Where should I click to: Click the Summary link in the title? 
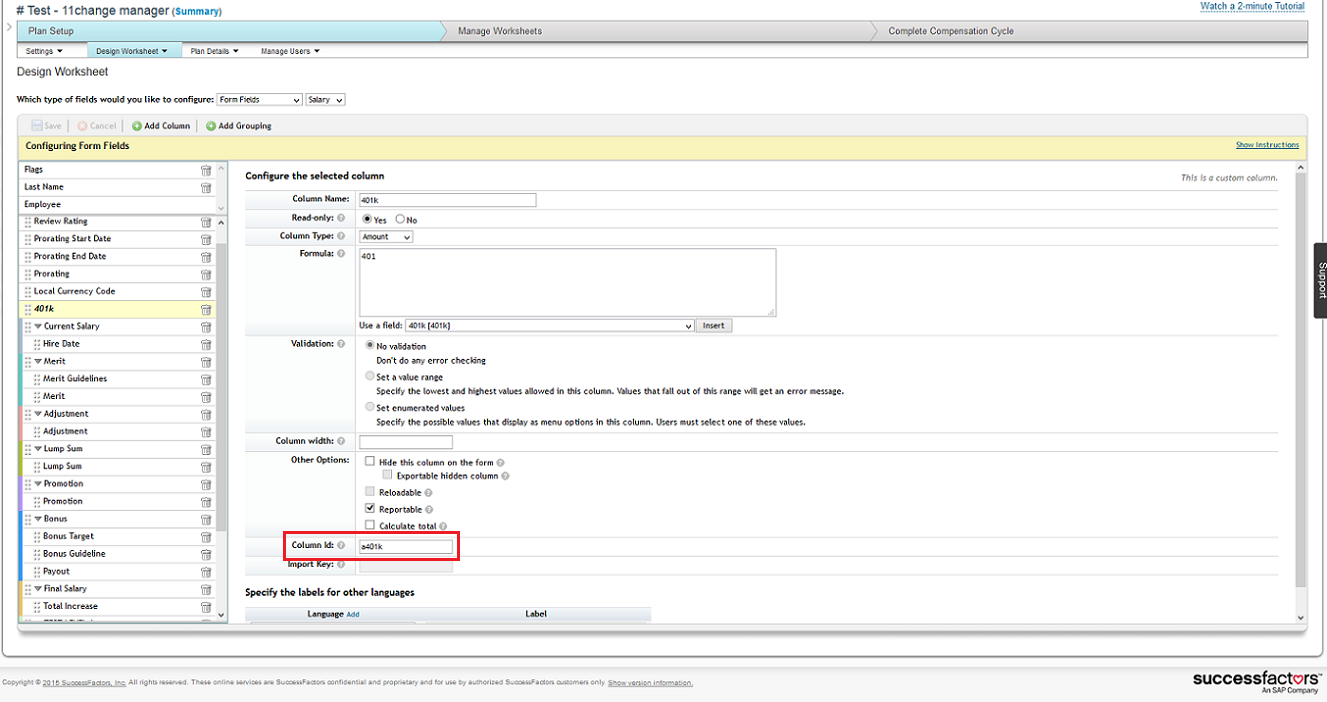[197, 12]
